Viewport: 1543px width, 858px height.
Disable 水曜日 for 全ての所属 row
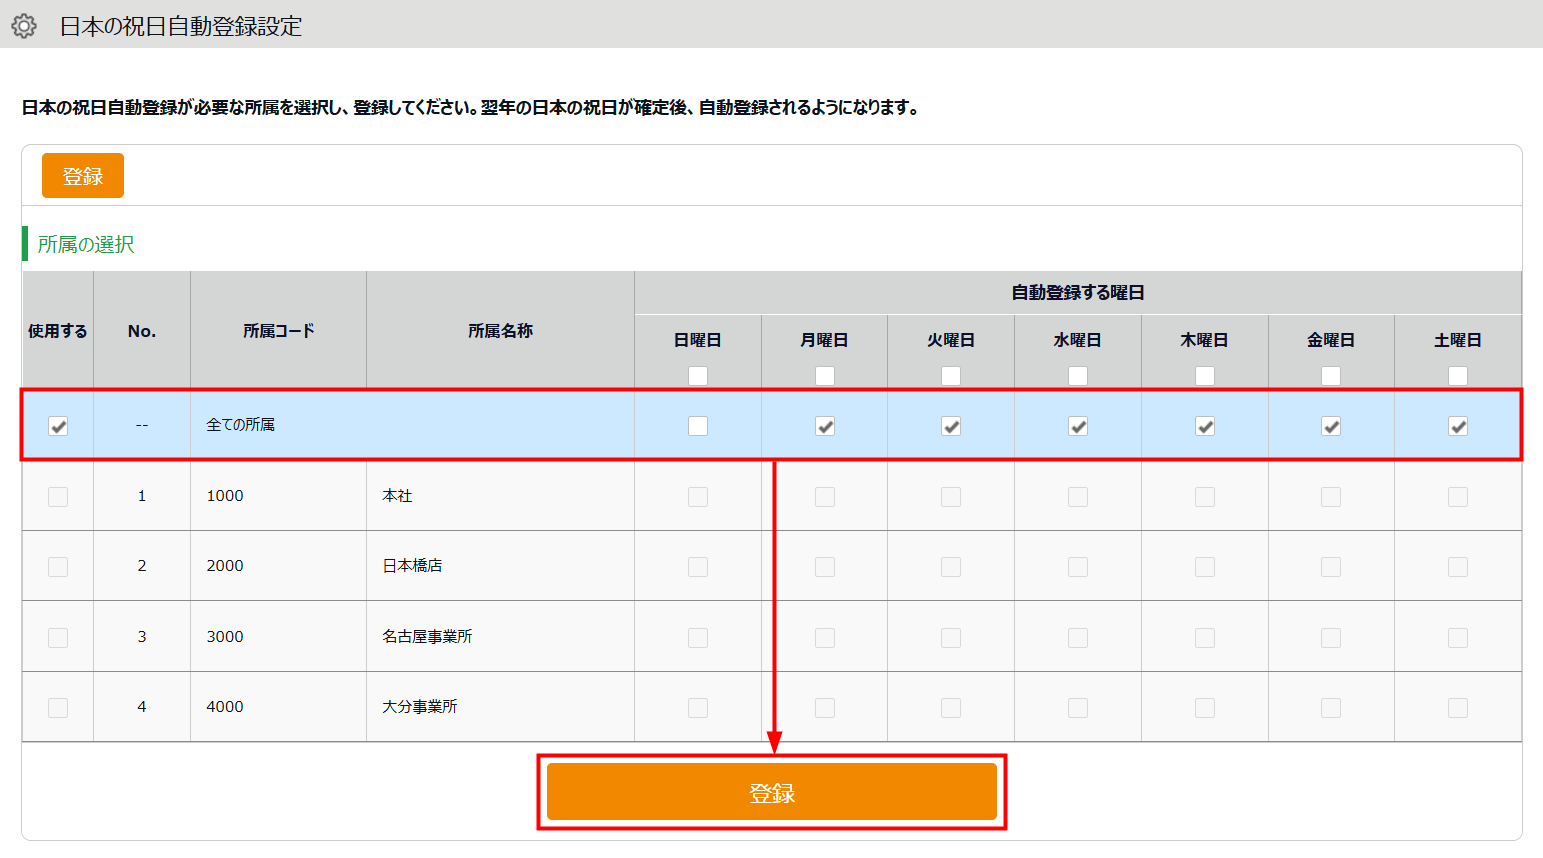coord(1078,426)
